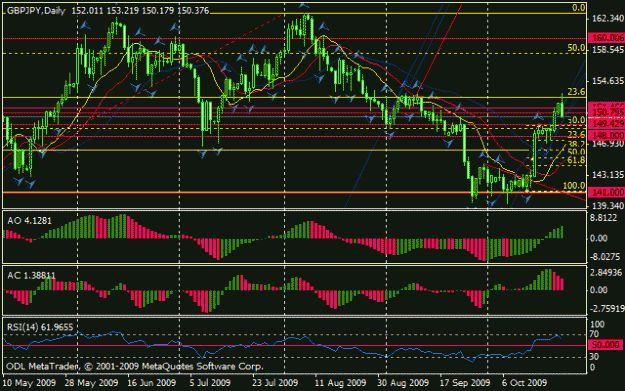
Task: Click the 11 Aug 2009 date label
Action: 340,383
